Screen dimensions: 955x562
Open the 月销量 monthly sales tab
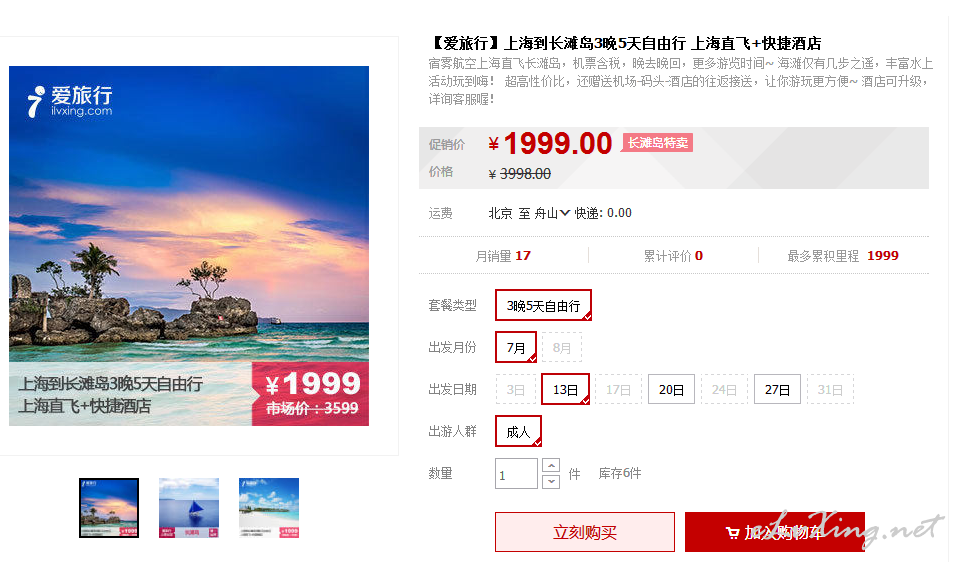click(503, 256)
